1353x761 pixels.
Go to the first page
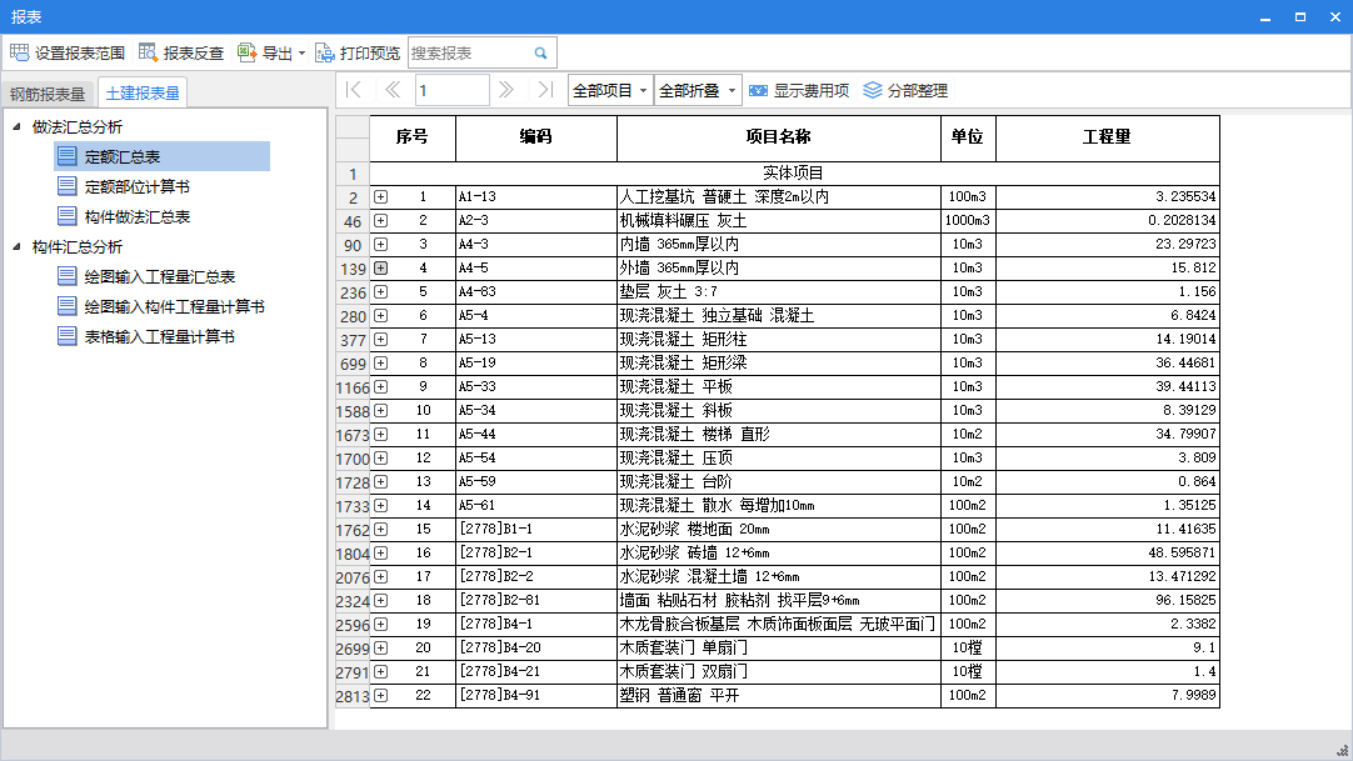click(x=354, y=90)
